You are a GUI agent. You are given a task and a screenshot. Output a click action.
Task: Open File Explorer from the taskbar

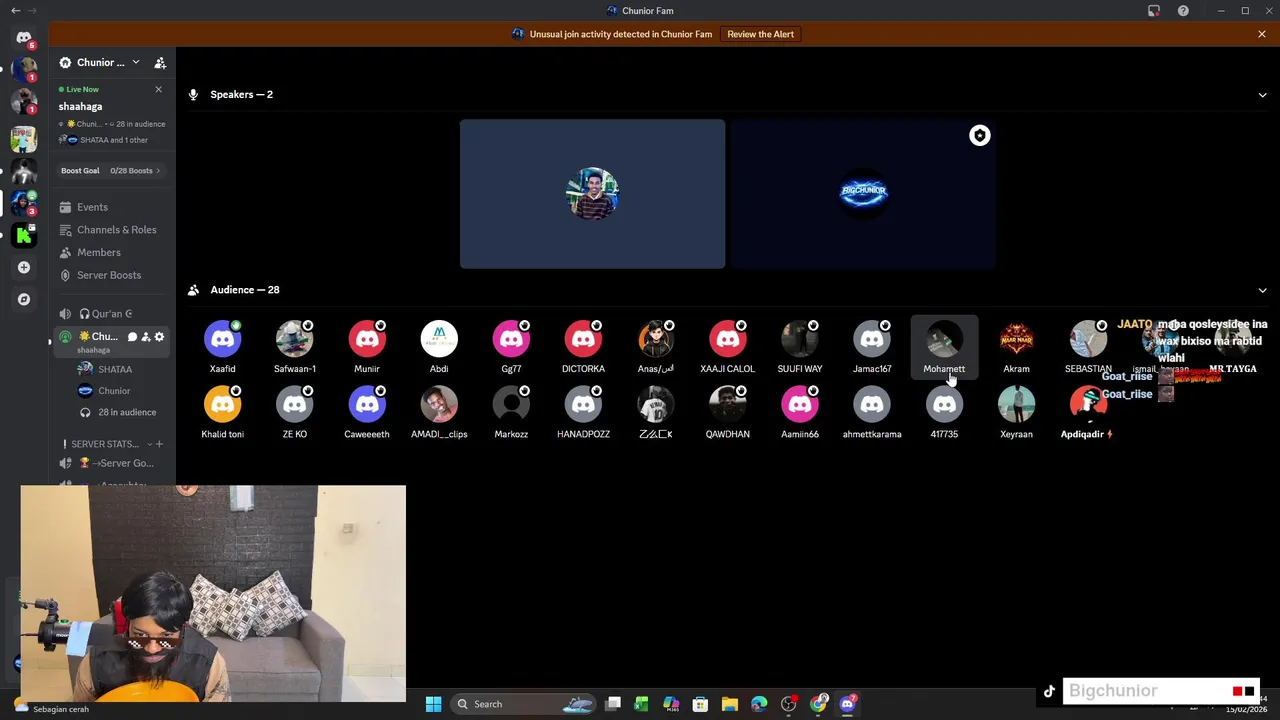coord(730,704)
